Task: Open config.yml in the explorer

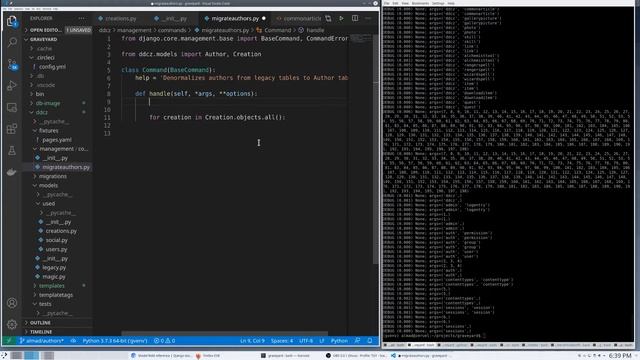Action: coord(52,67)
